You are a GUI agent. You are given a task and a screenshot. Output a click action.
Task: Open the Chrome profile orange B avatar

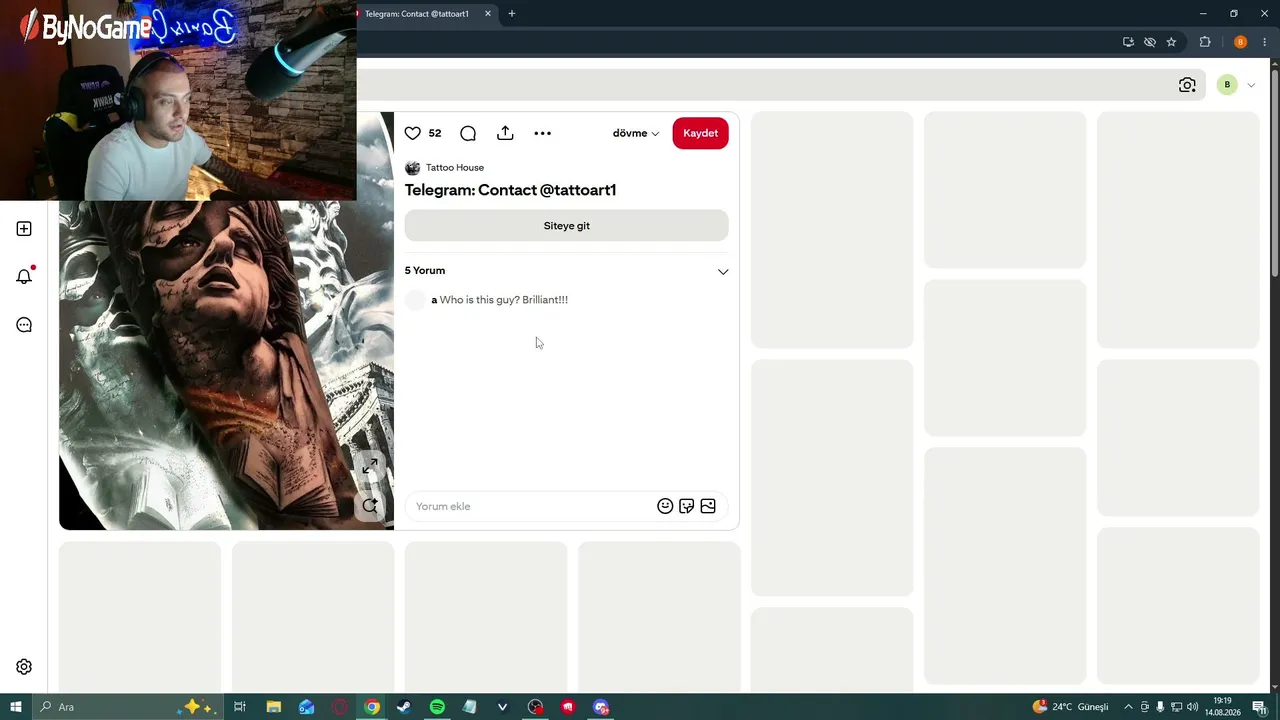[1240, 42]
